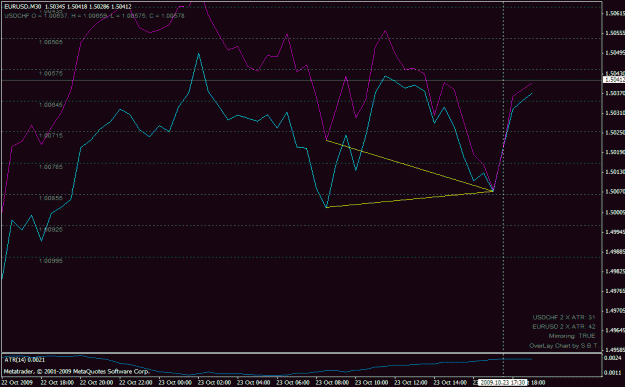Click the '23 Oct 00:00' time axis label

tap(175, 383)
